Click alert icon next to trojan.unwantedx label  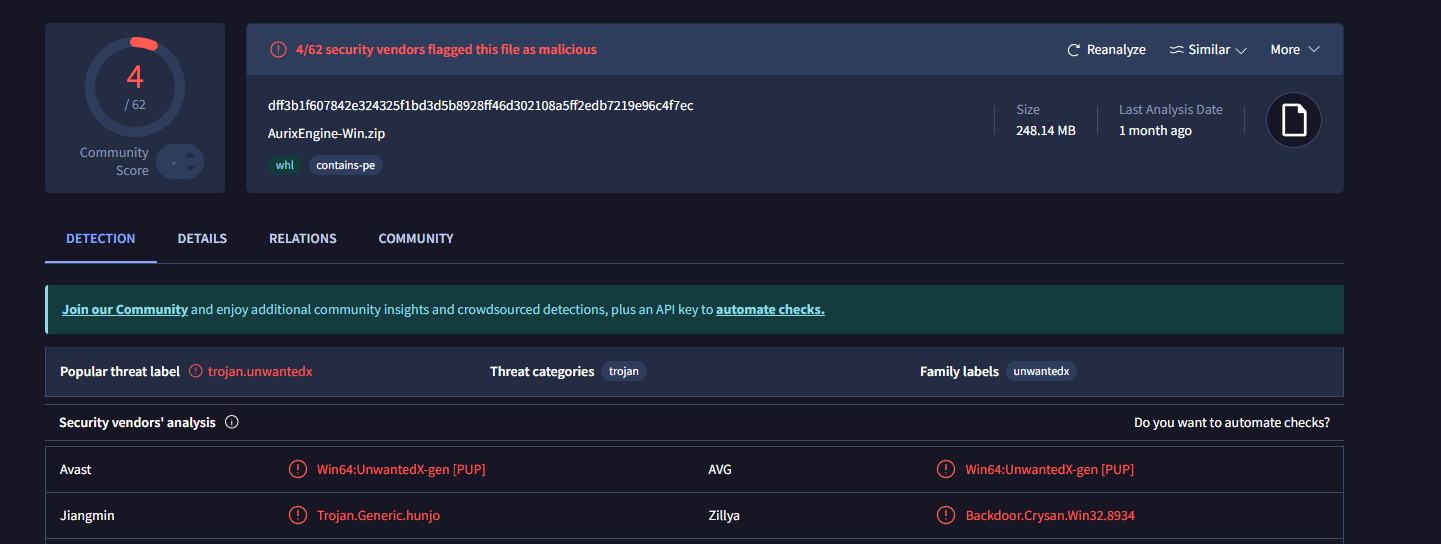(196, 371)
